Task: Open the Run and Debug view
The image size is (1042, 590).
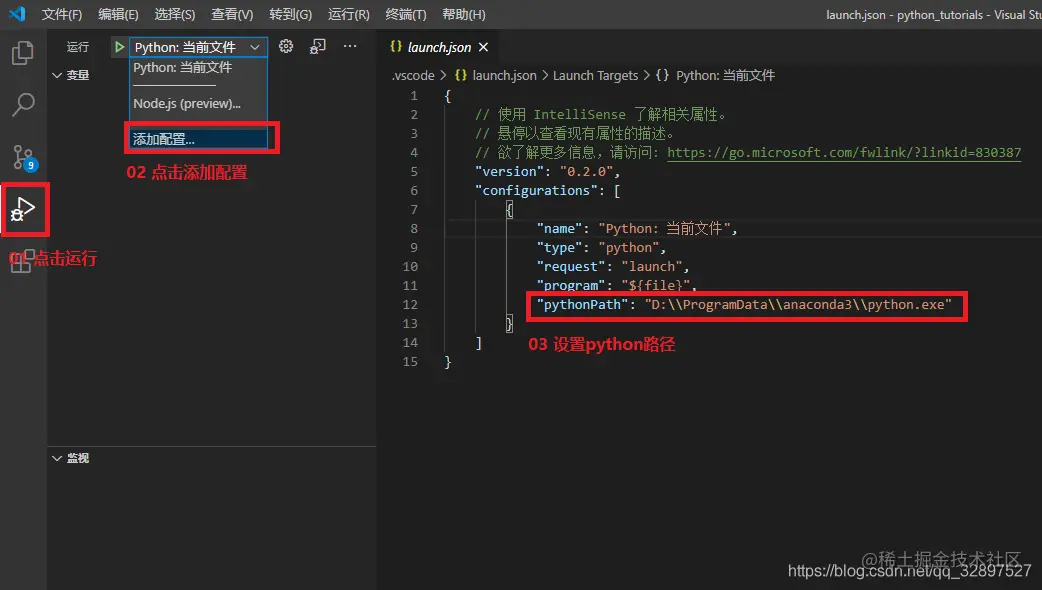Action: [x=23, y=209]
